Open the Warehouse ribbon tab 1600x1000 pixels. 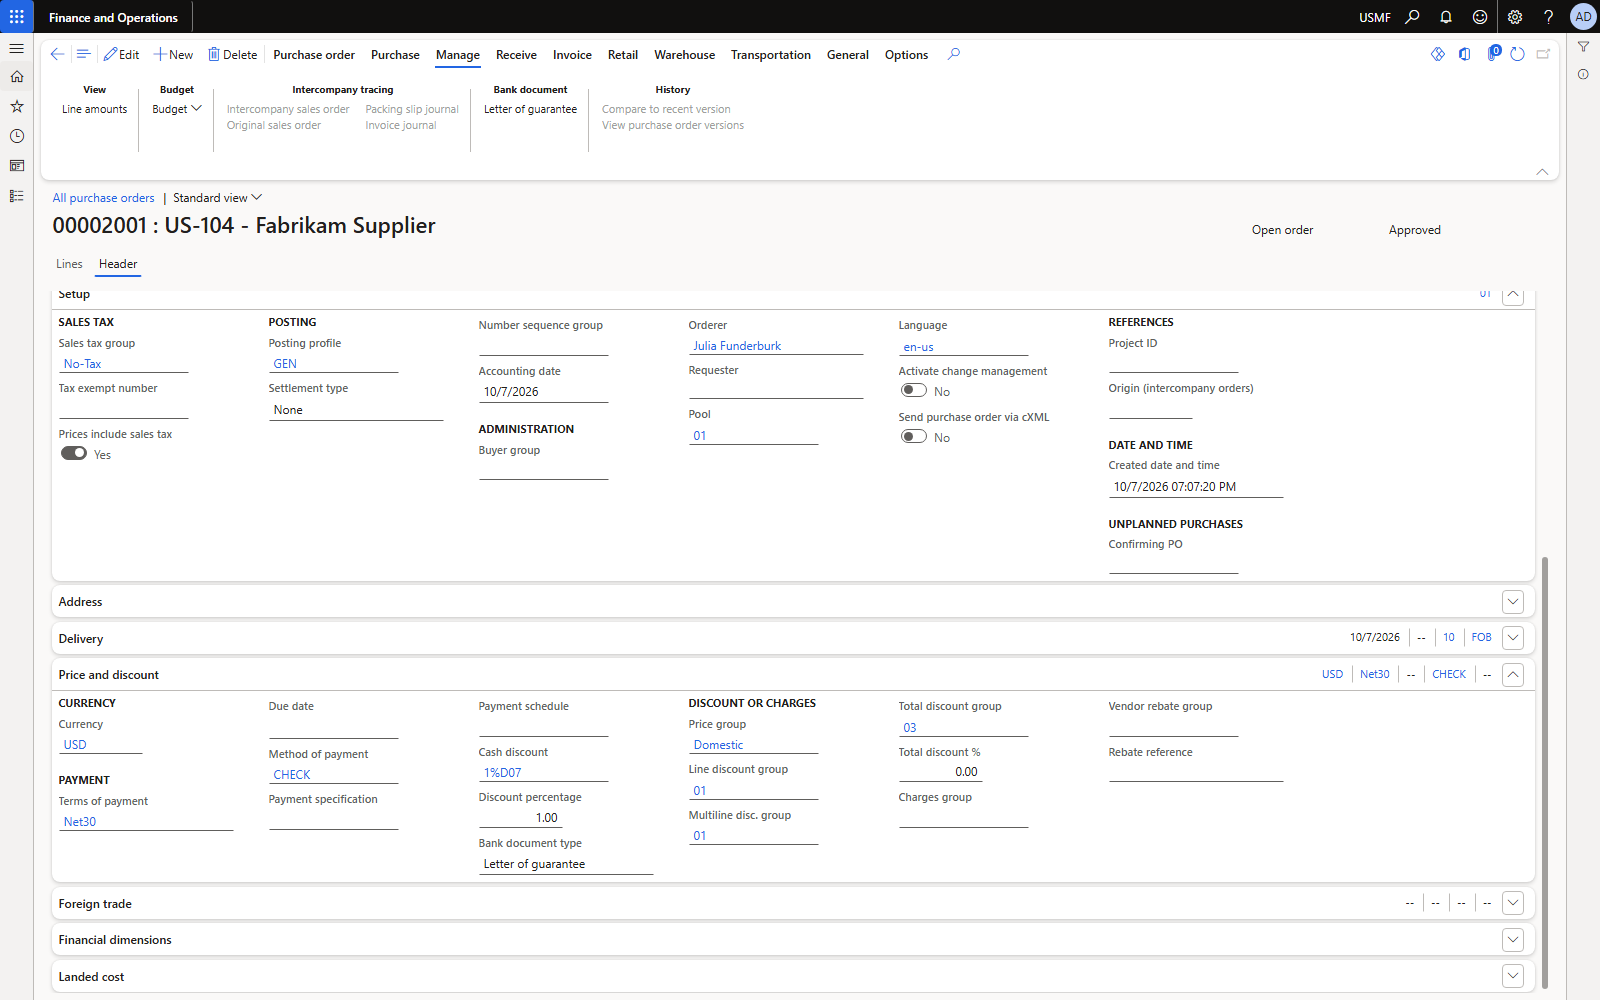[684, 55]
